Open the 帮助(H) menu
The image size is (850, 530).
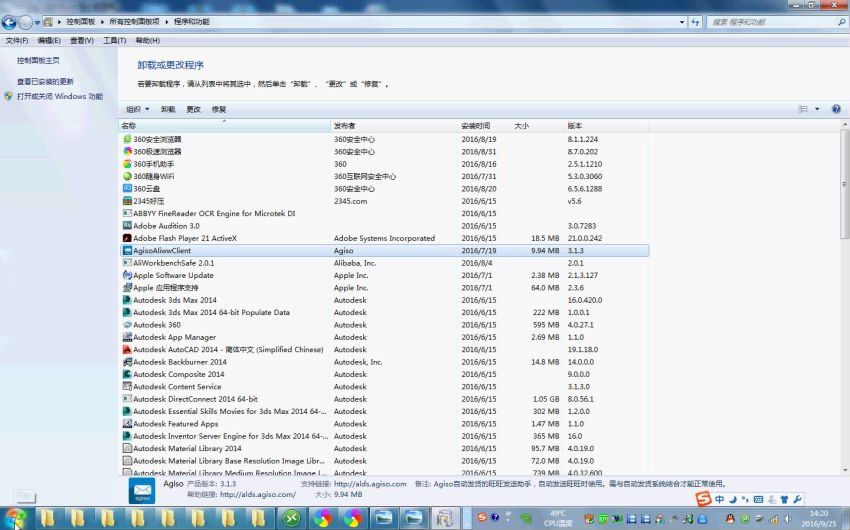[147, 41]
